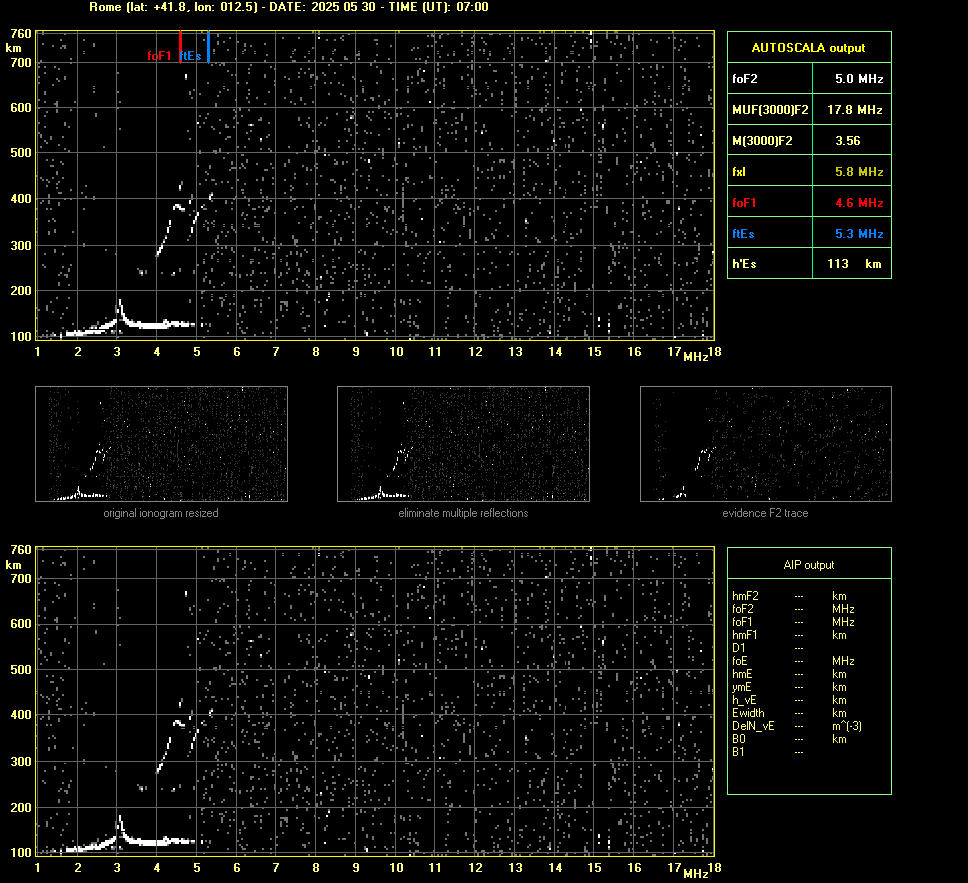This screenshot has width=968, height=883.
Task: Click the Rome date and time title
Action: tap(289, 7)
